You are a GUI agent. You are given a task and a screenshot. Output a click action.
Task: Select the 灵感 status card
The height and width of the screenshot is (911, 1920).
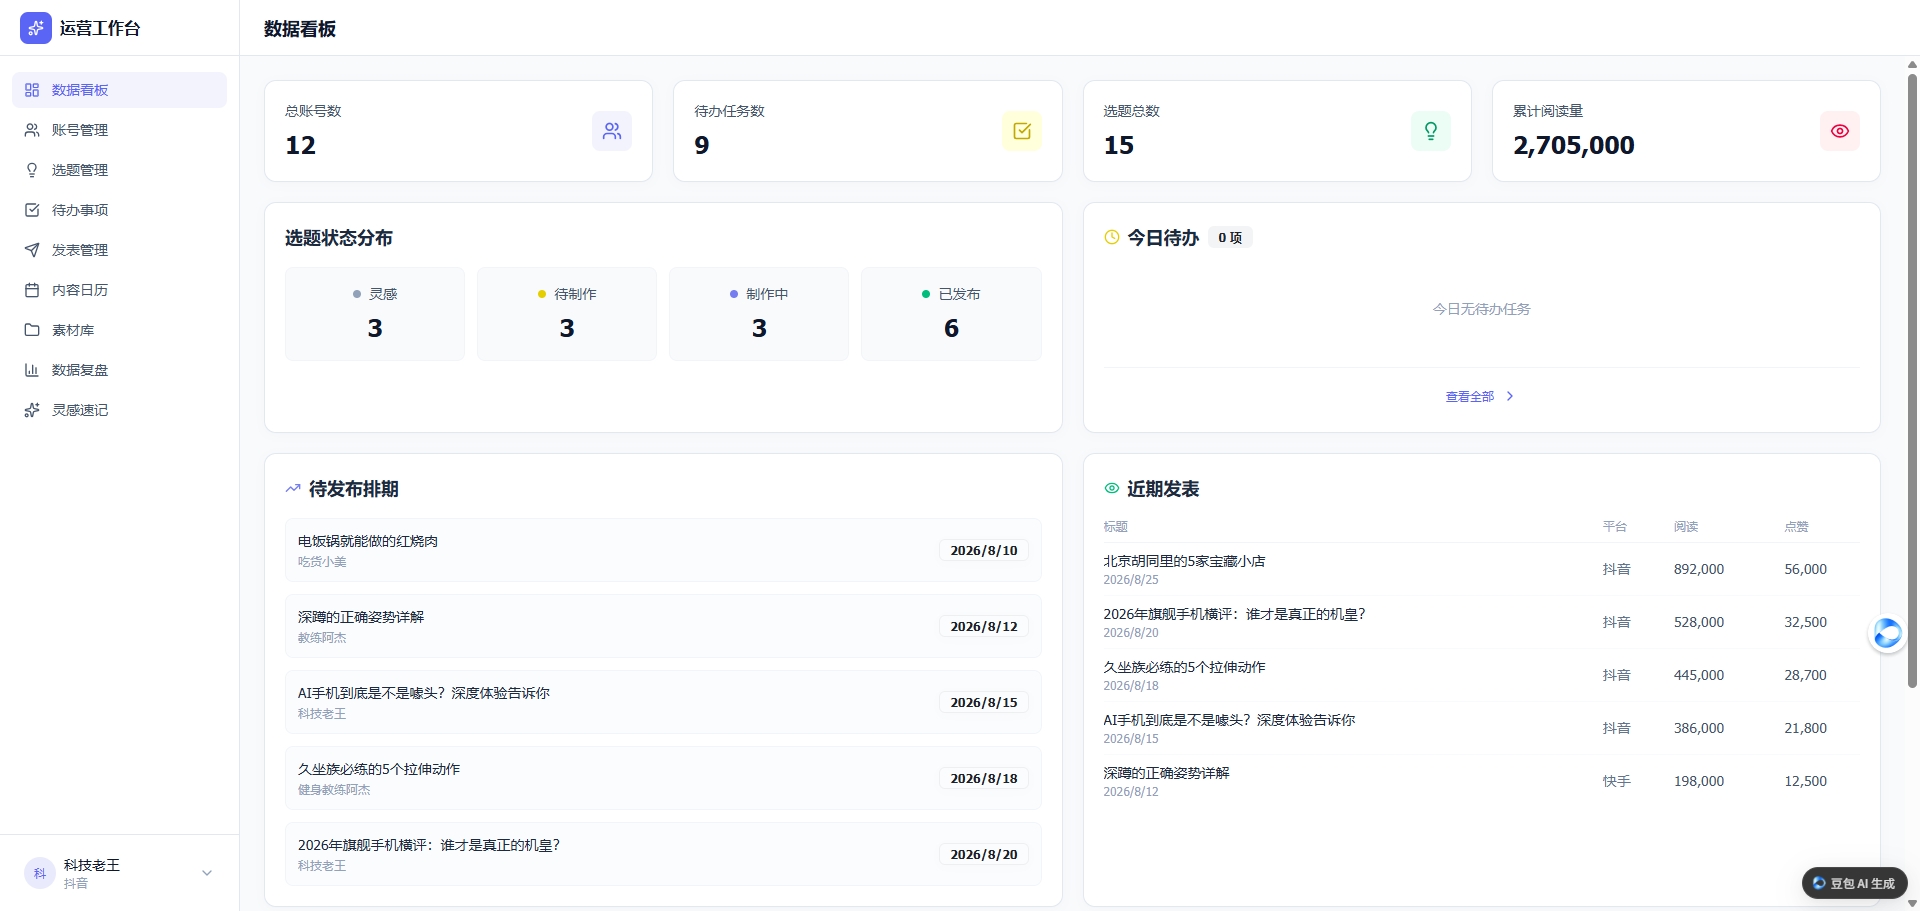click(x=375, y=313)
